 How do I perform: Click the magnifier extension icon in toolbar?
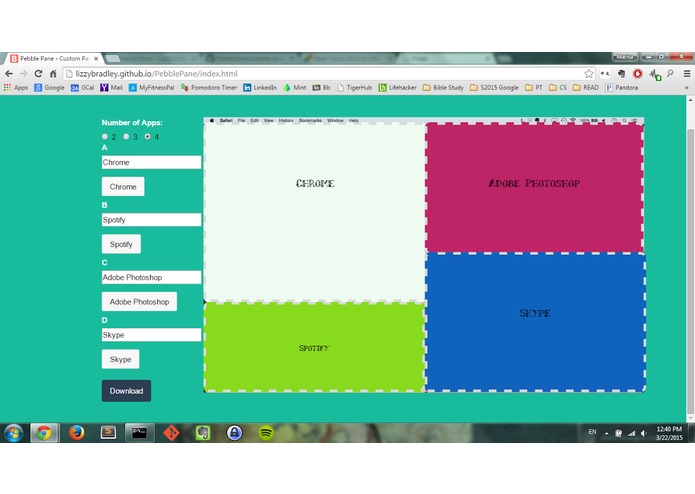coord(670,74)
